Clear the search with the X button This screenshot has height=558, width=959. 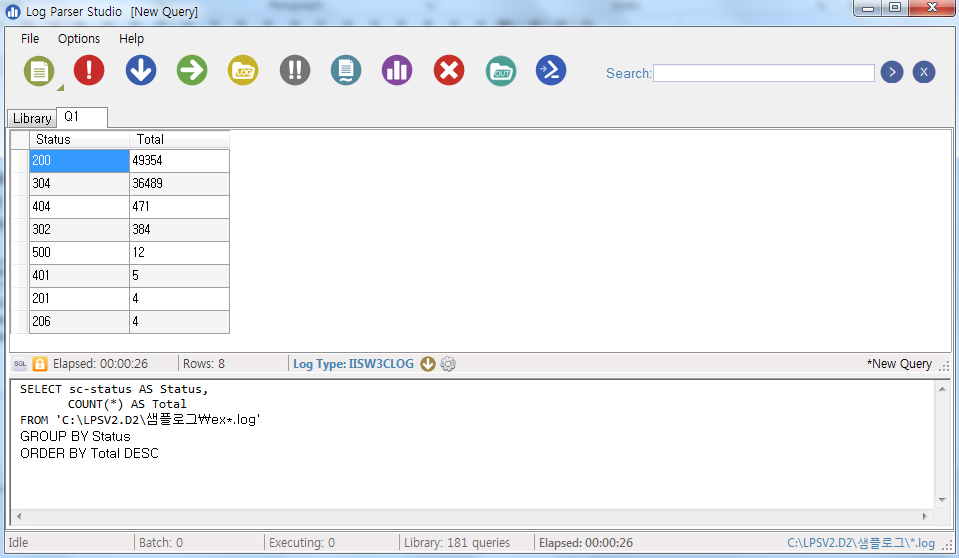[x=924, y=72]
